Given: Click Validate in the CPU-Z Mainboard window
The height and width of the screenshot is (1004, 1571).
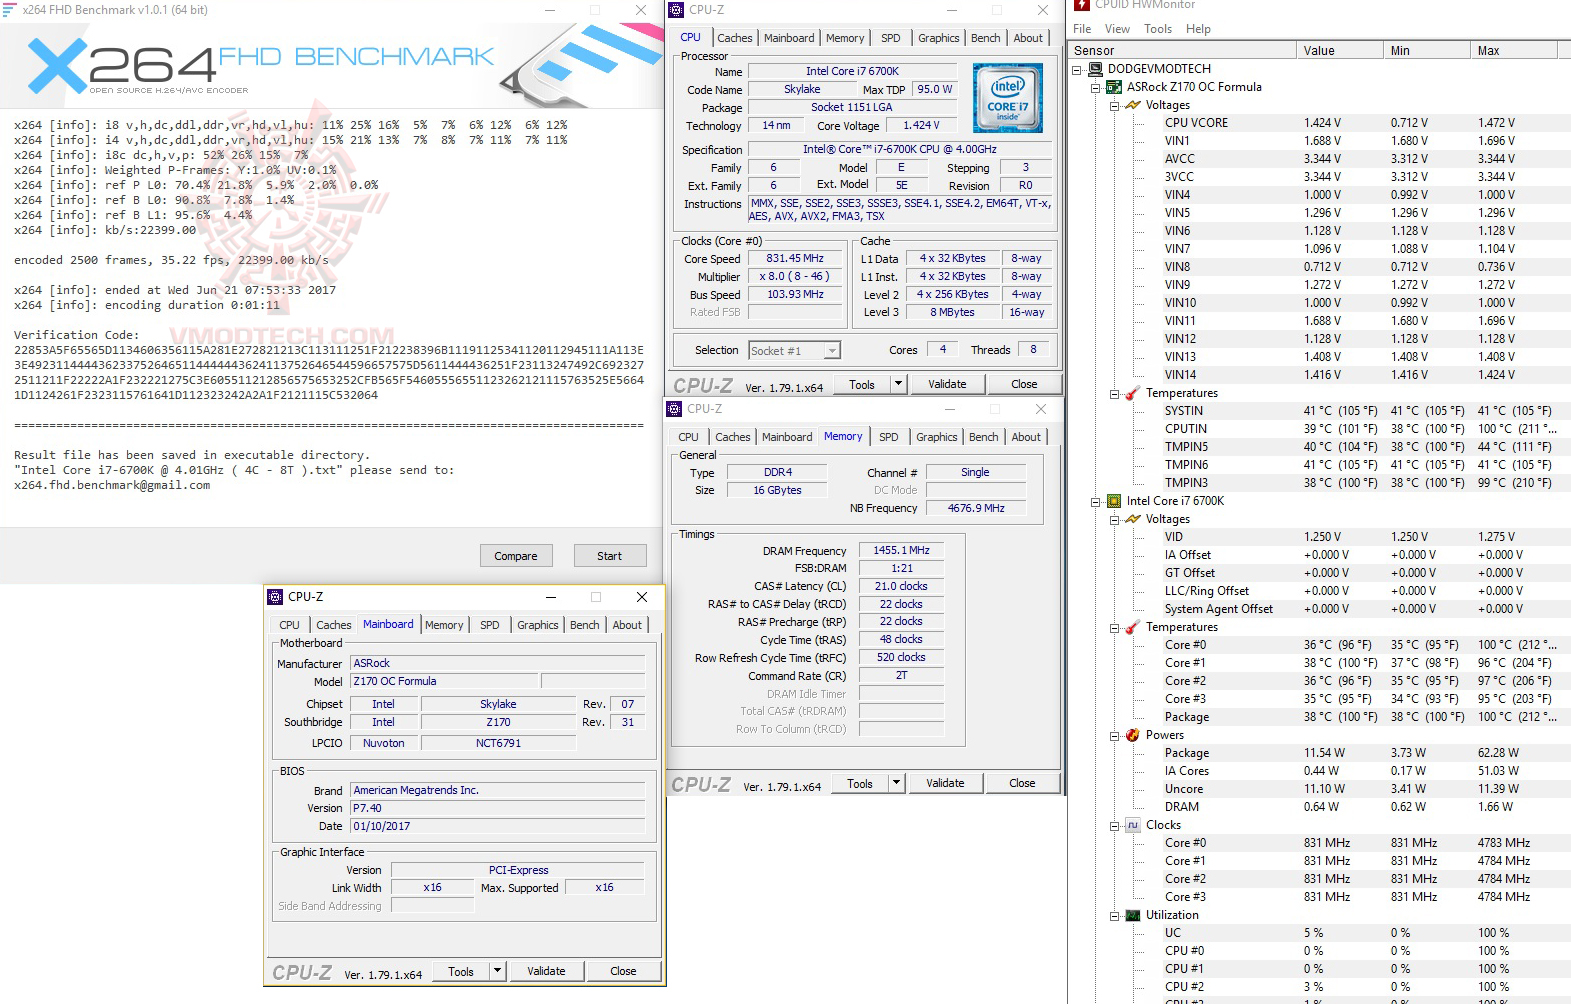Looking at the screenshot, I should click(546, 971).
